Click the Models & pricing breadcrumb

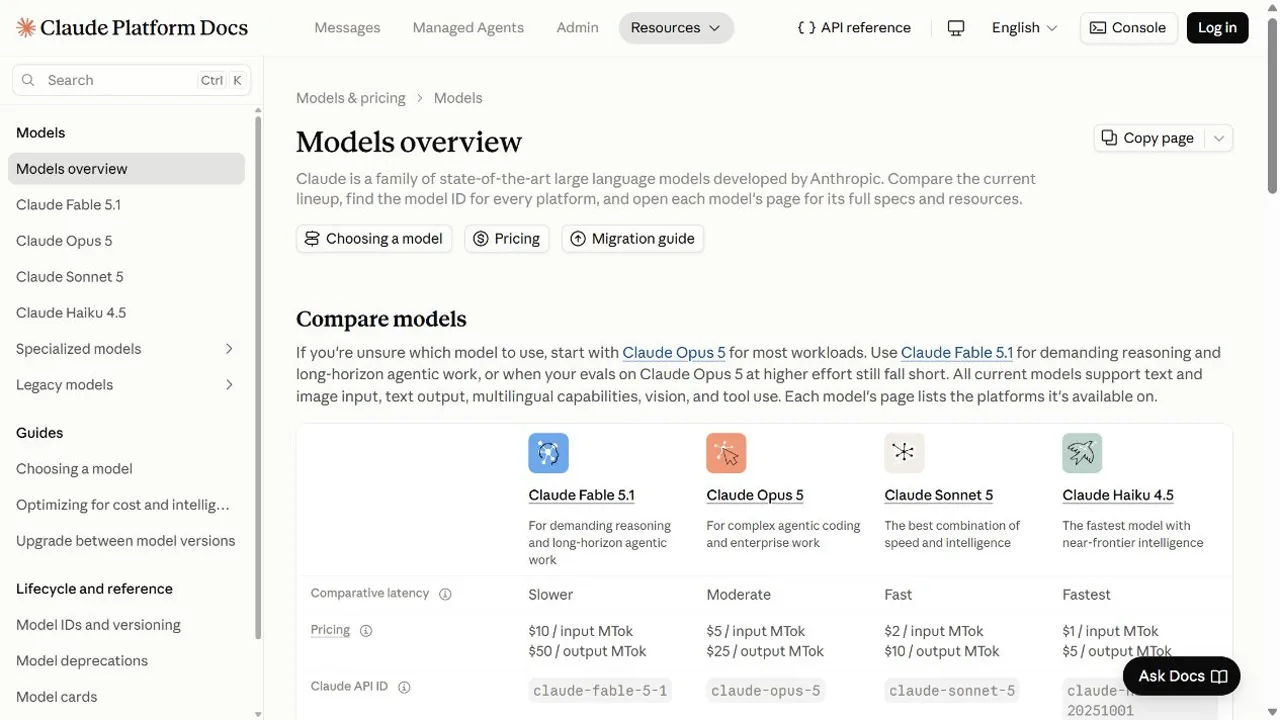click(x=351, y=98)
